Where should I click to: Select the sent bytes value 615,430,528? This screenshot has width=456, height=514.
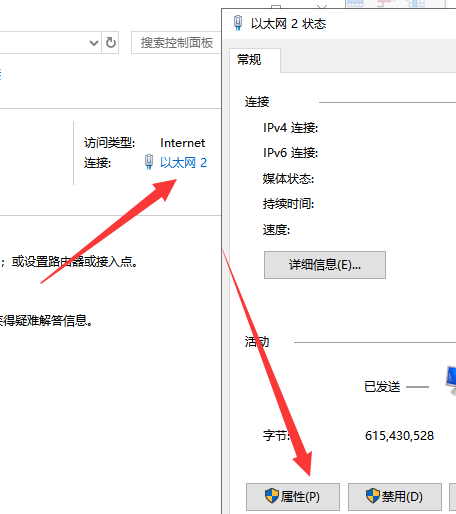399,436
